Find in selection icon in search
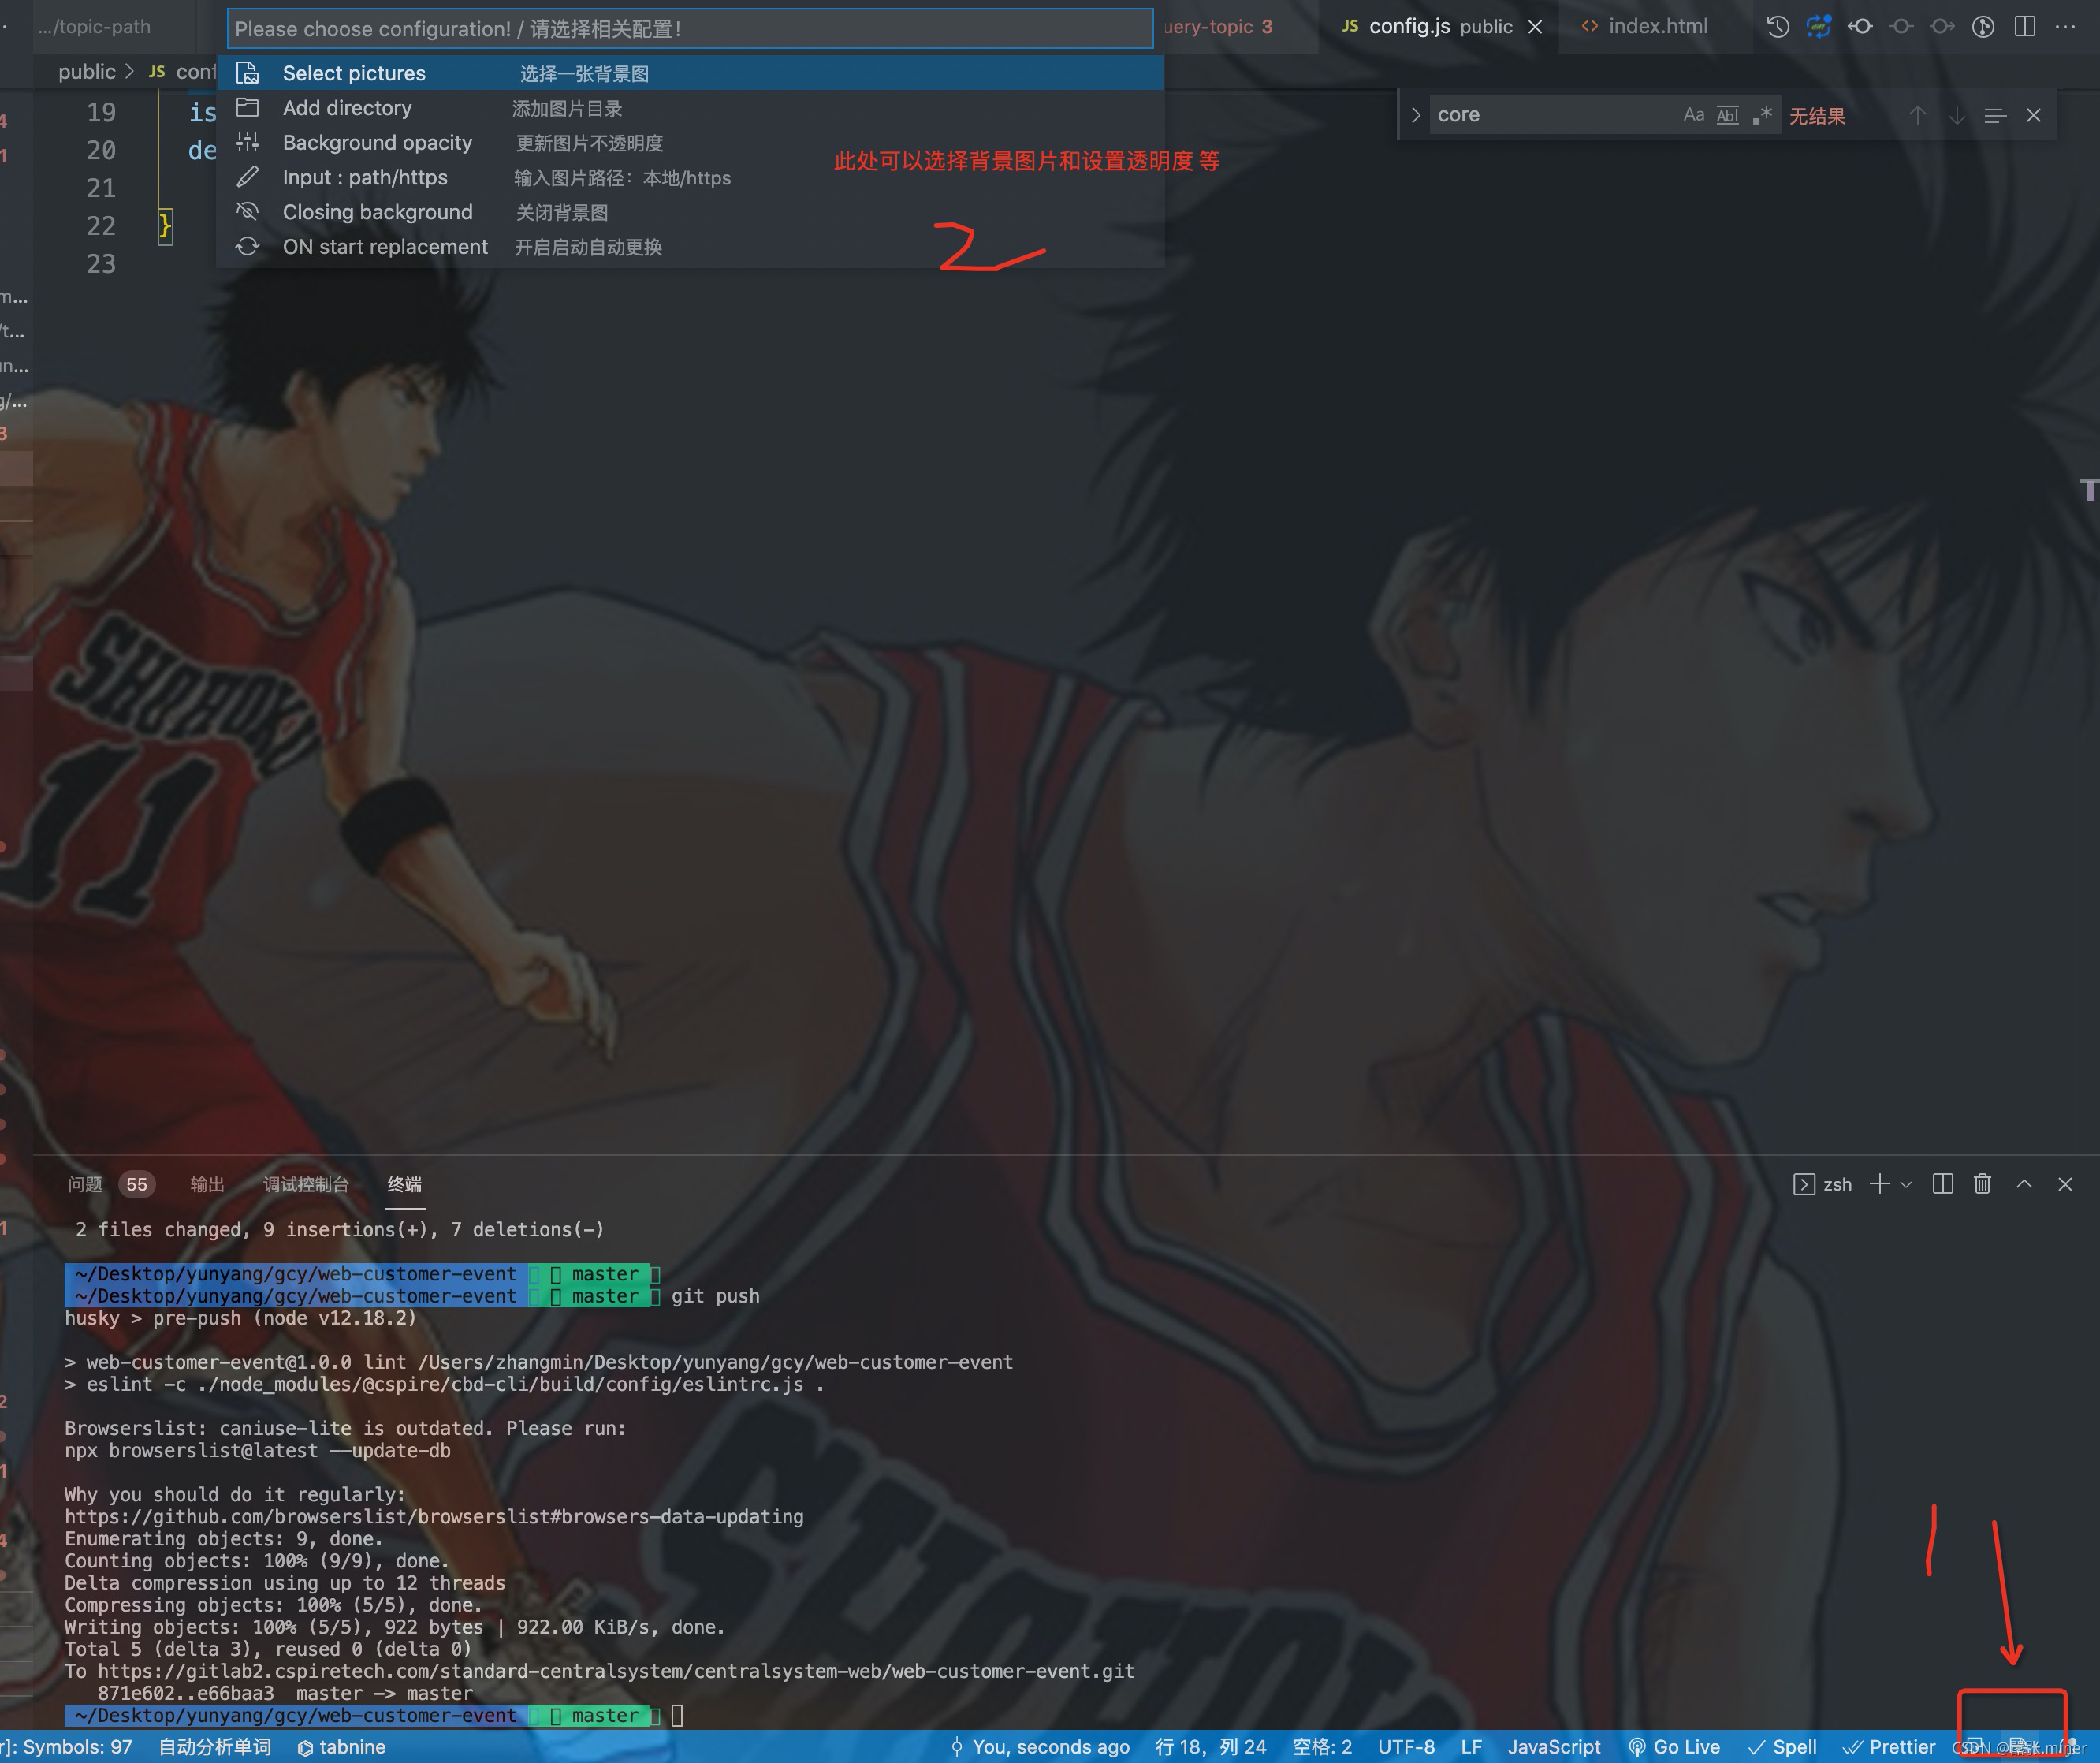The height and width of the screenshot is (1763, 2100). tap(1995, 116)
